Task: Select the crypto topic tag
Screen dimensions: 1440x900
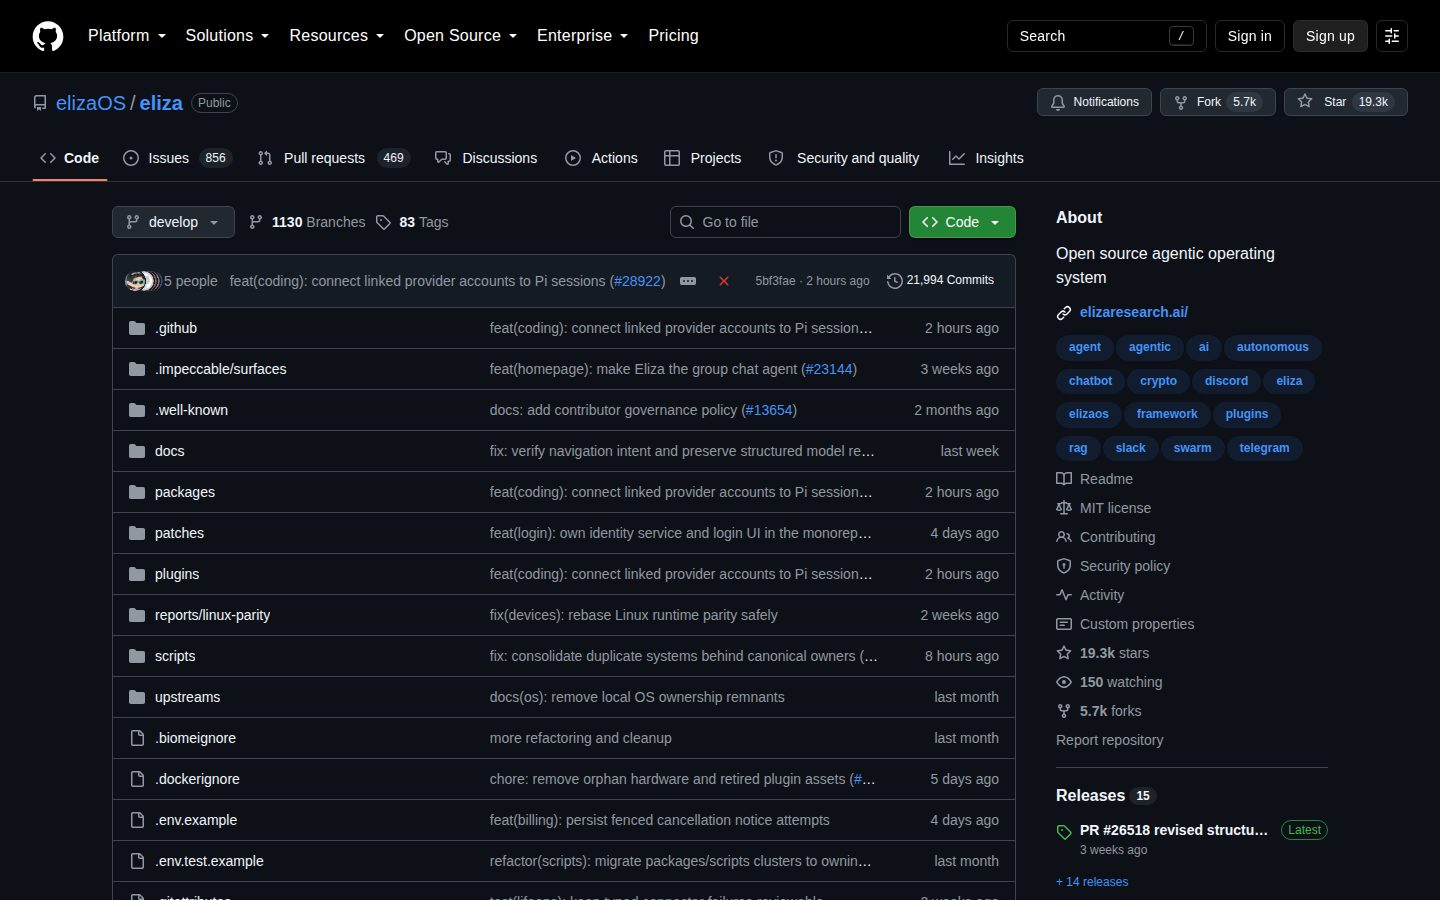Action: (1158, 381)
